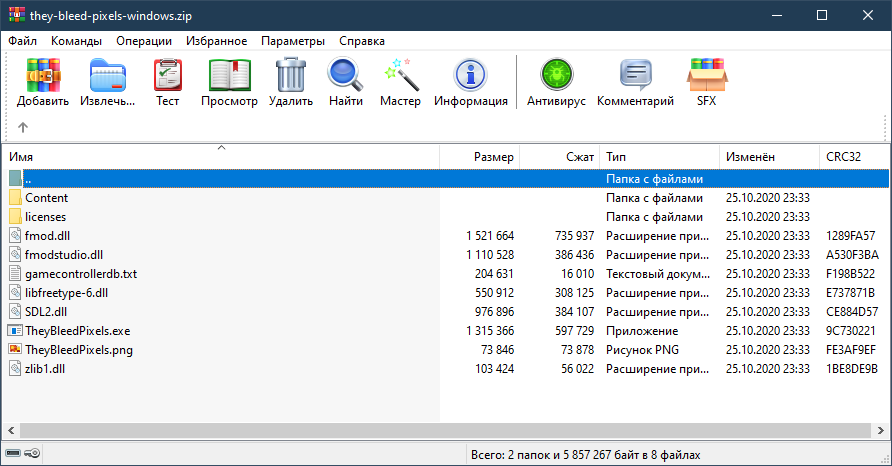Click the zlib1.dll file icon
The image size is (892, 466).
(x=15, y=369)
